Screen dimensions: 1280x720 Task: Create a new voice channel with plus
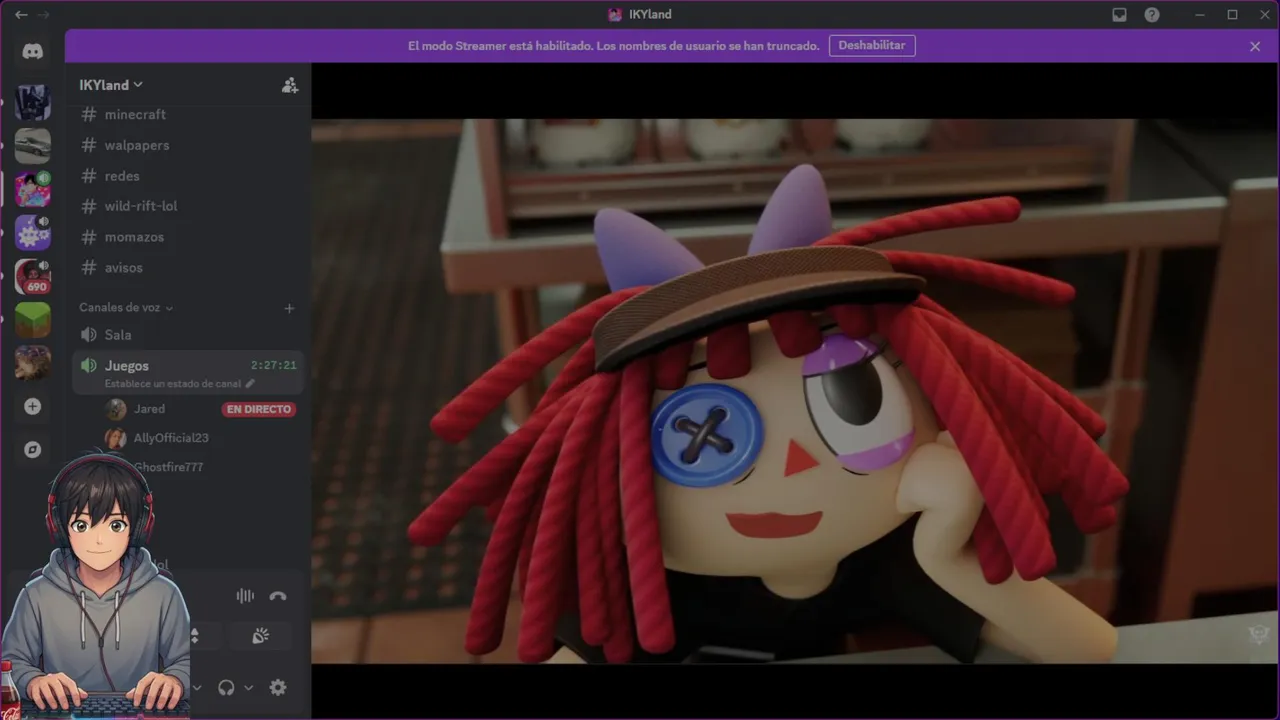pyautogui.click(x=289, y=308)
